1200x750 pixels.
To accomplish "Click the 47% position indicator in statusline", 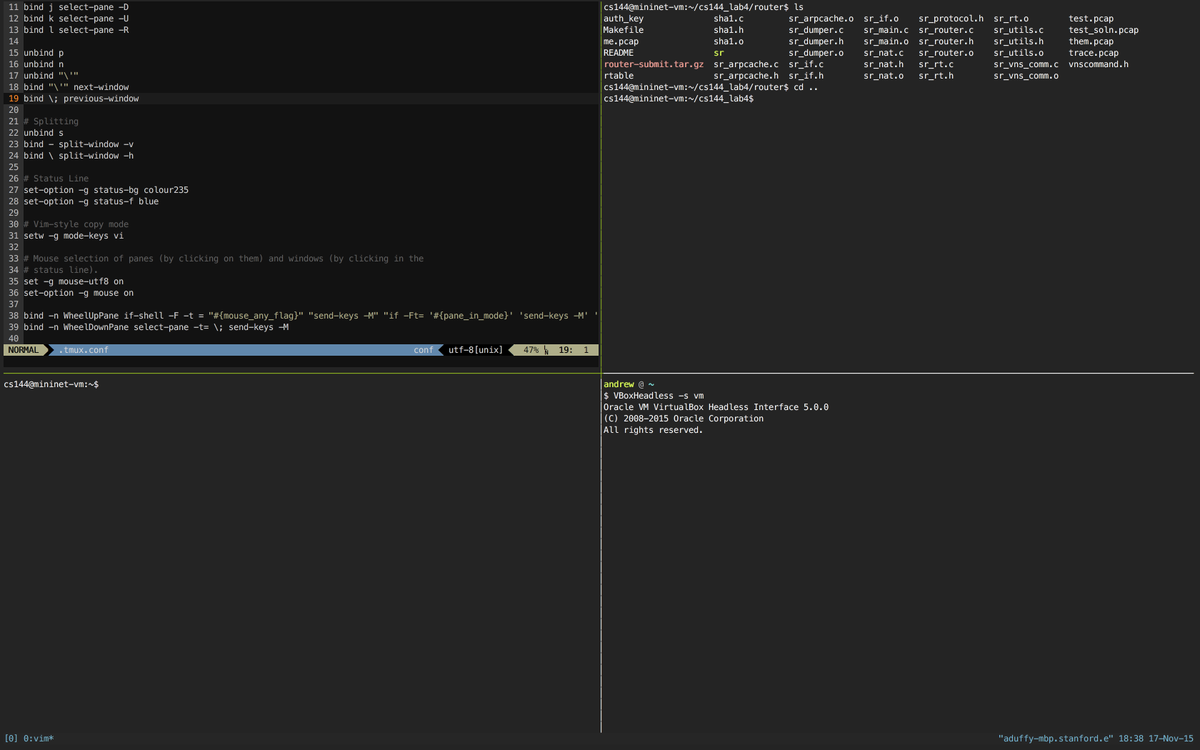I will click(531, 350).
